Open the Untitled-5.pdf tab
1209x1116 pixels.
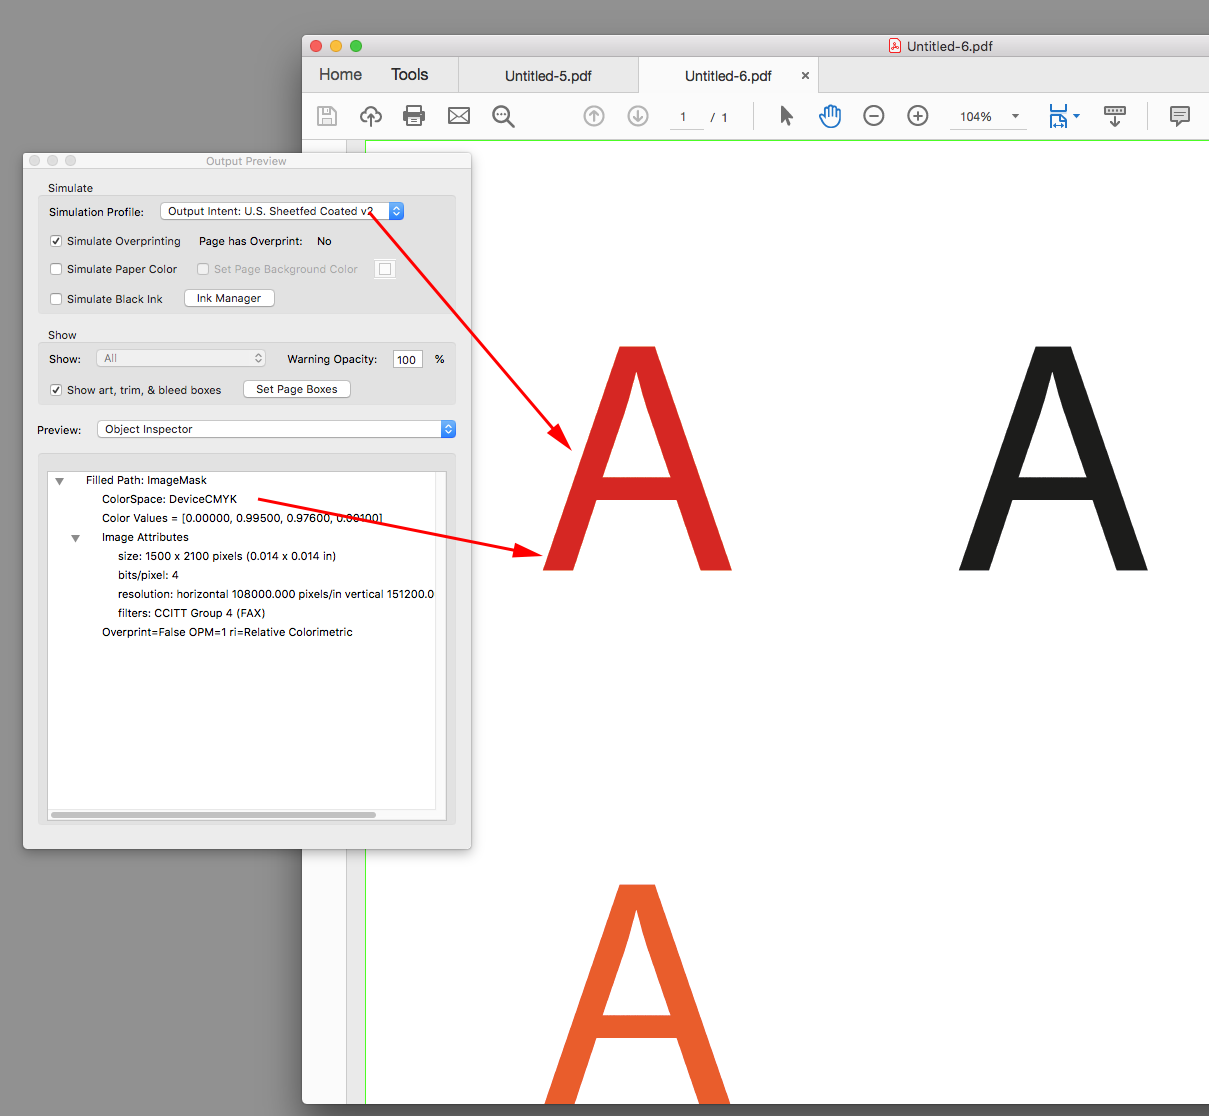(548, 76)
